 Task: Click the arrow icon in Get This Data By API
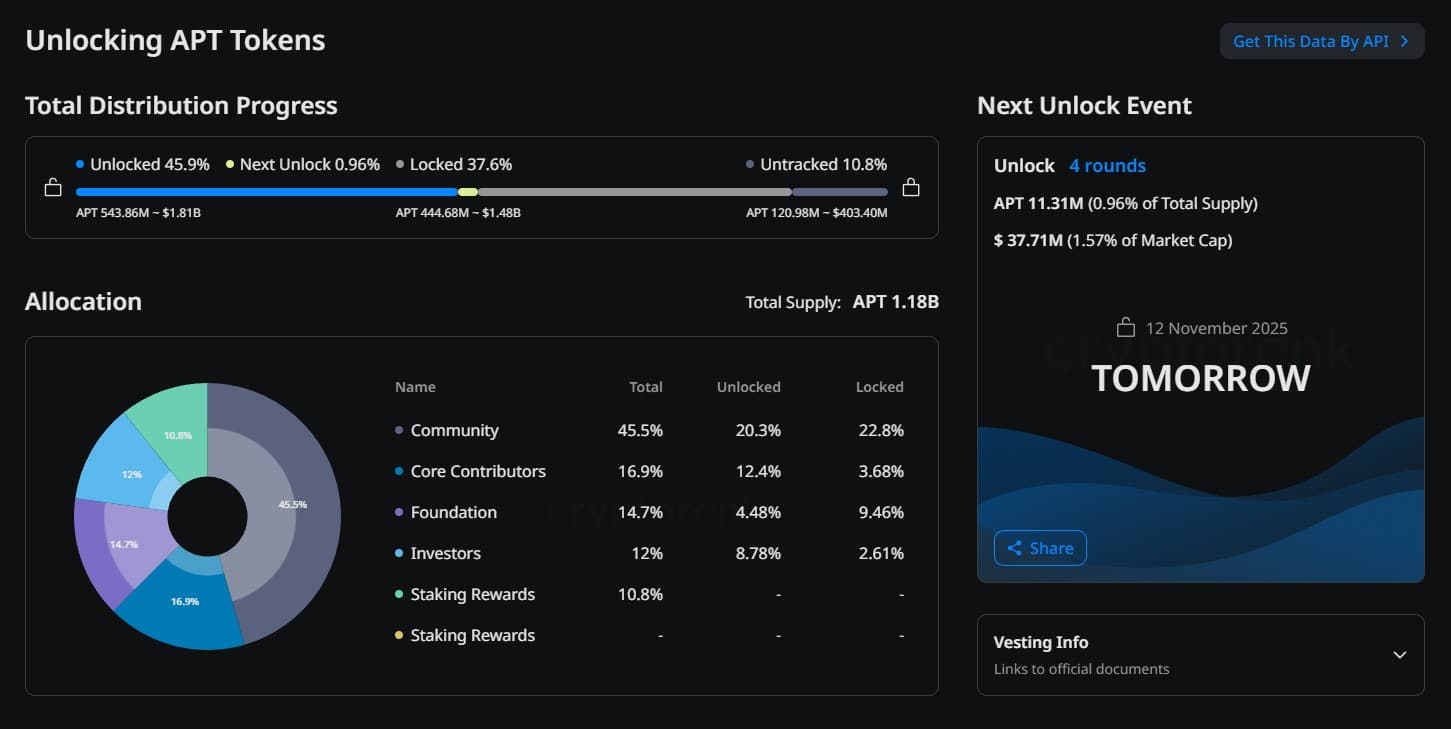tap(1405, 41)
